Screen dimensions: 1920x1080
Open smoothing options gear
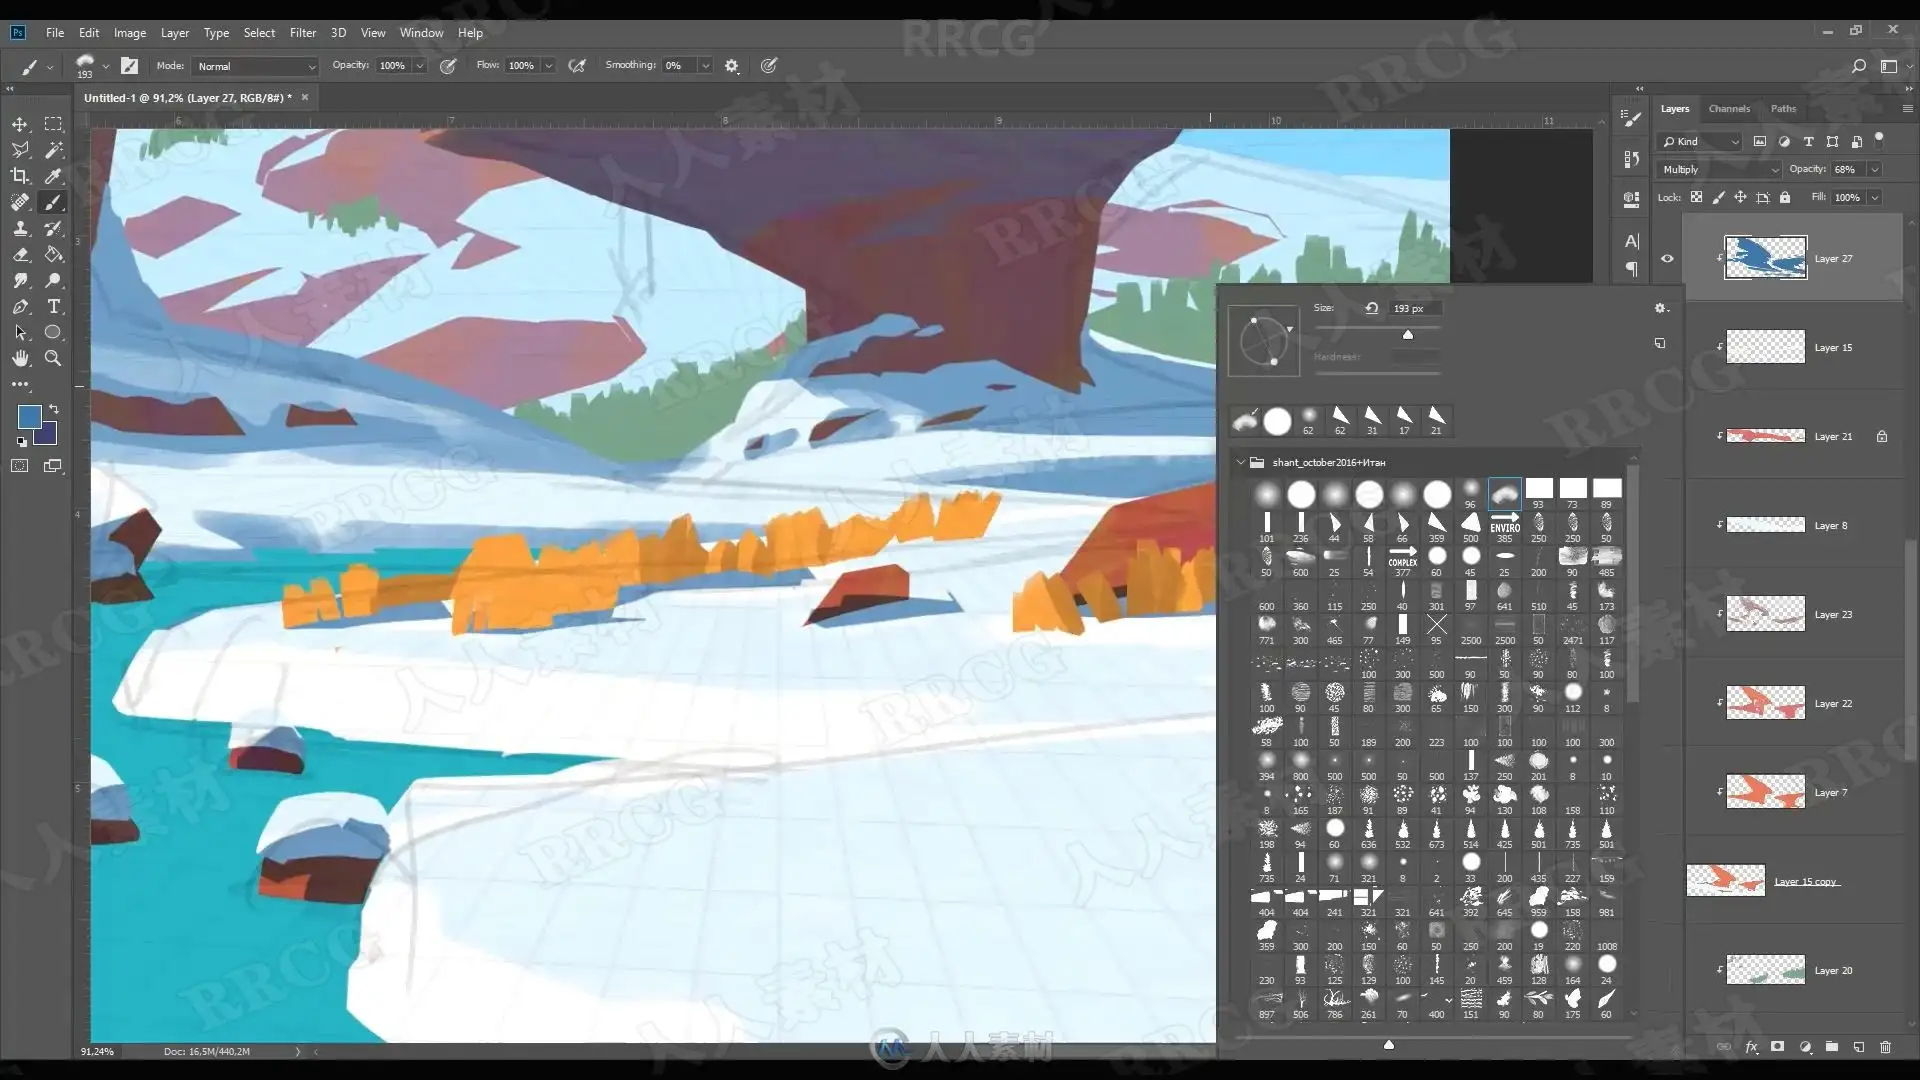[732, 66]
